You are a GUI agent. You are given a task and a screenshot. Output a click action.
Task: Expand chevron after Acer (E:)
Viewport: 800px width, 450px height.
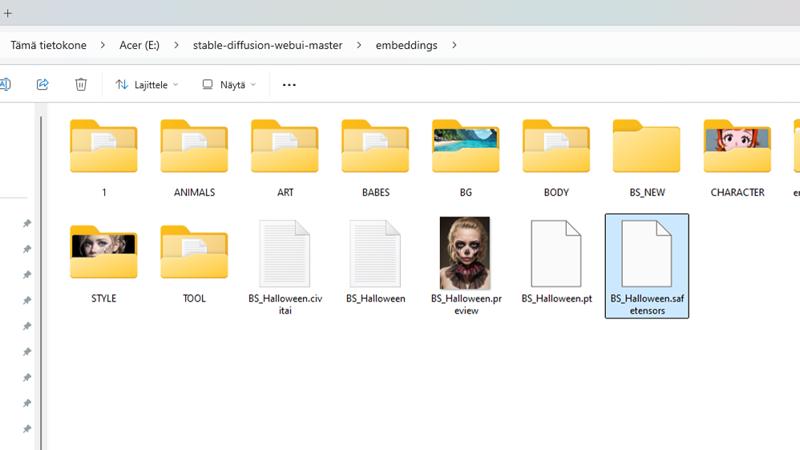click(x=176, y=45)
